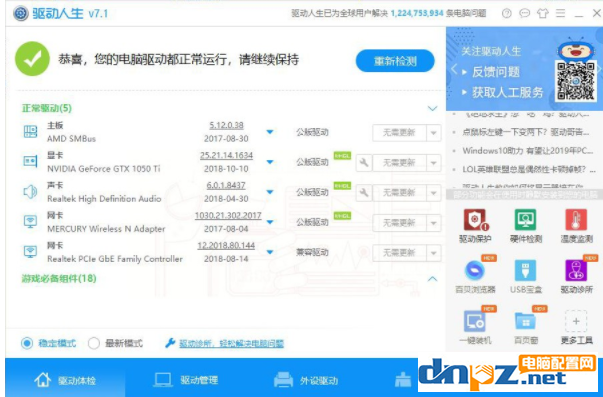This screenshot has height=397, width=603.
Task: Open version dropdown for Realtek PCIe 12.2018.80.144
Action: point(270,252)
